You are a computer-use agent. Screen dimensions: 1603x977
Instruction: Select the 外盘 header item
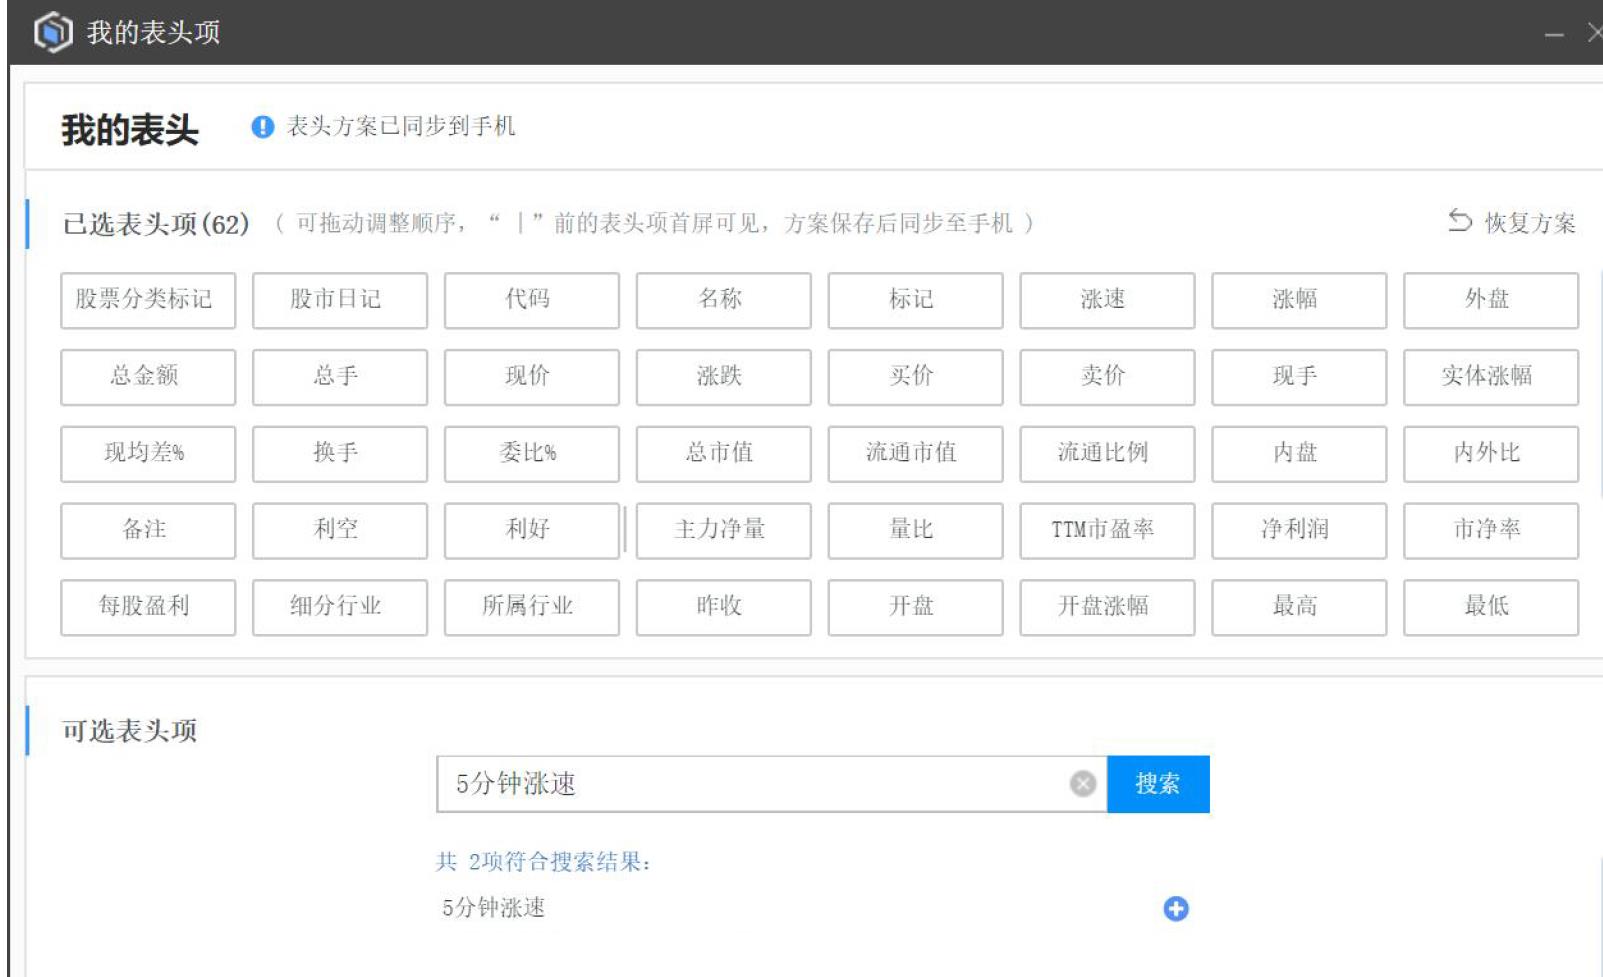tap(1491, 300)
